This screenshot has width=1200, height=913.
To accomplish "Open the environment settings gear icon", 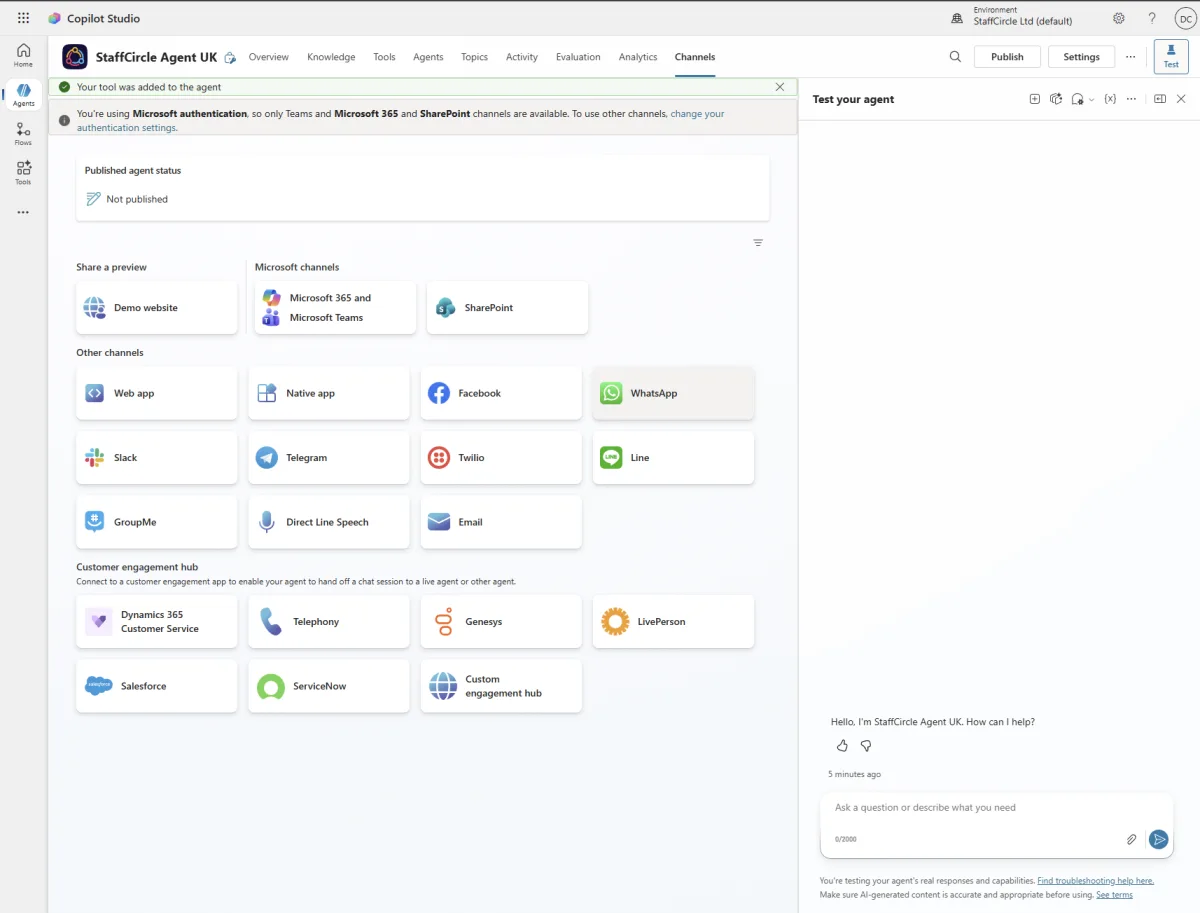I will [1119, 18].
